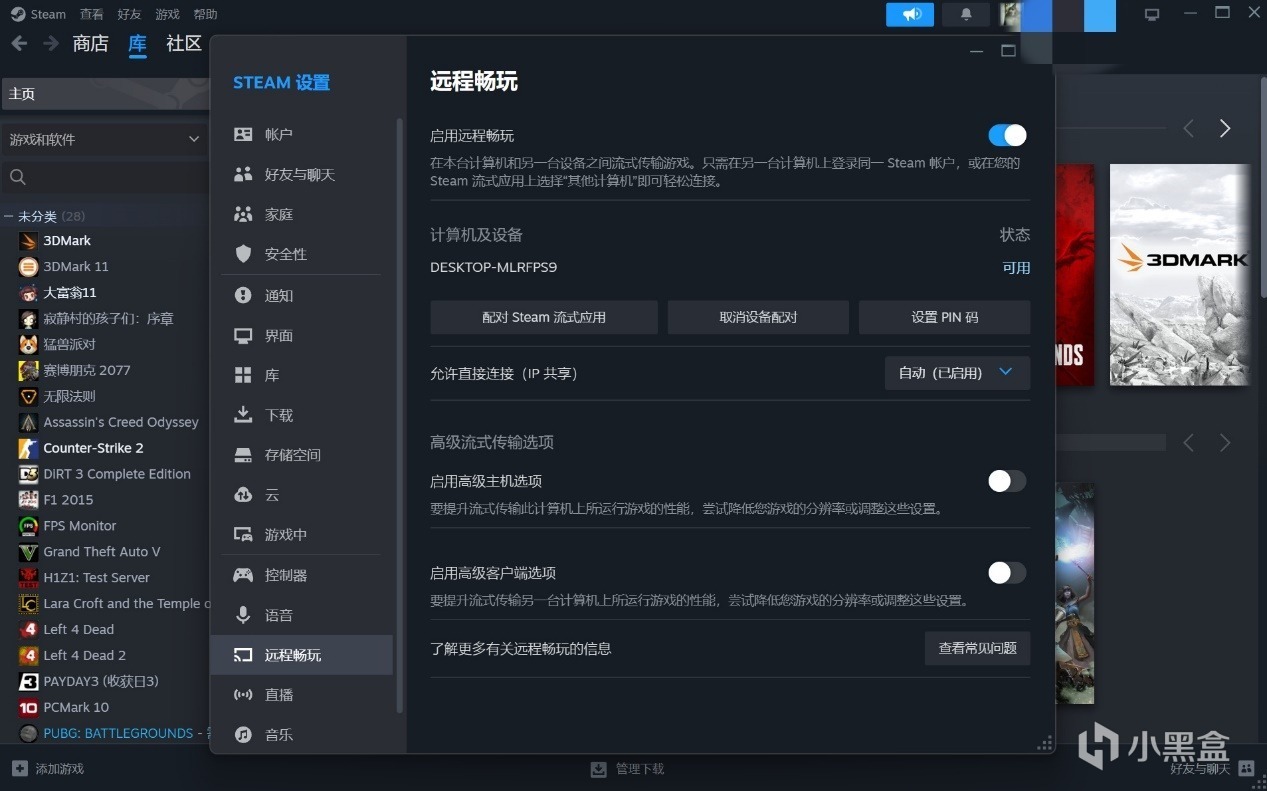Select Grand Theft Auto V in library
This screenshot has height=791, width=1267.
[101, 551]
